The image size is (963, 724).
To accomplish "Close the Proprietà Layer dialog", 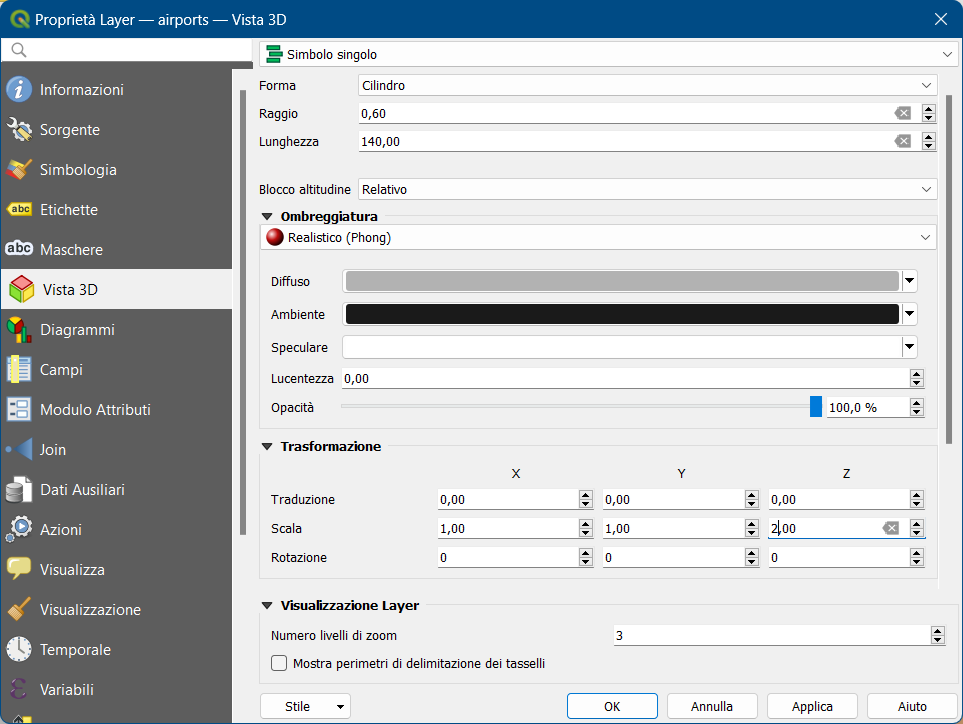I will point(940,19).
